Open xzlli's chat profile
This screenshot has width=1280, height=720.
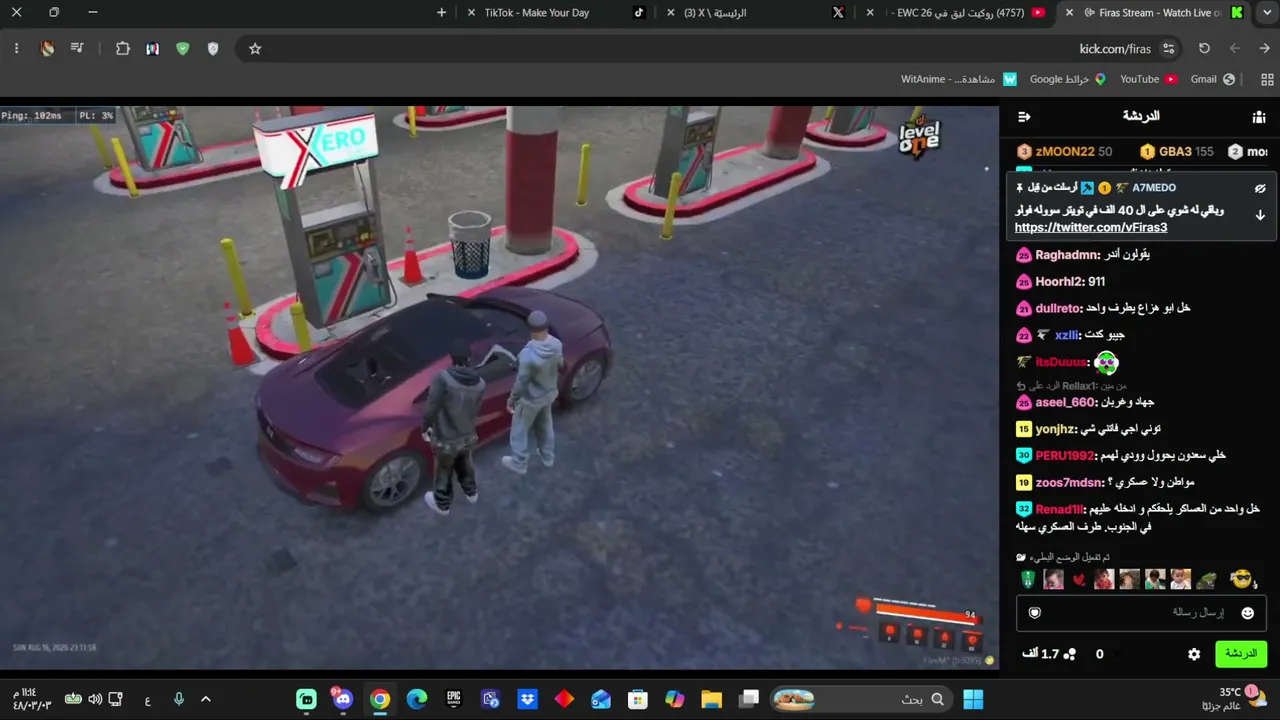(1067, 335)
